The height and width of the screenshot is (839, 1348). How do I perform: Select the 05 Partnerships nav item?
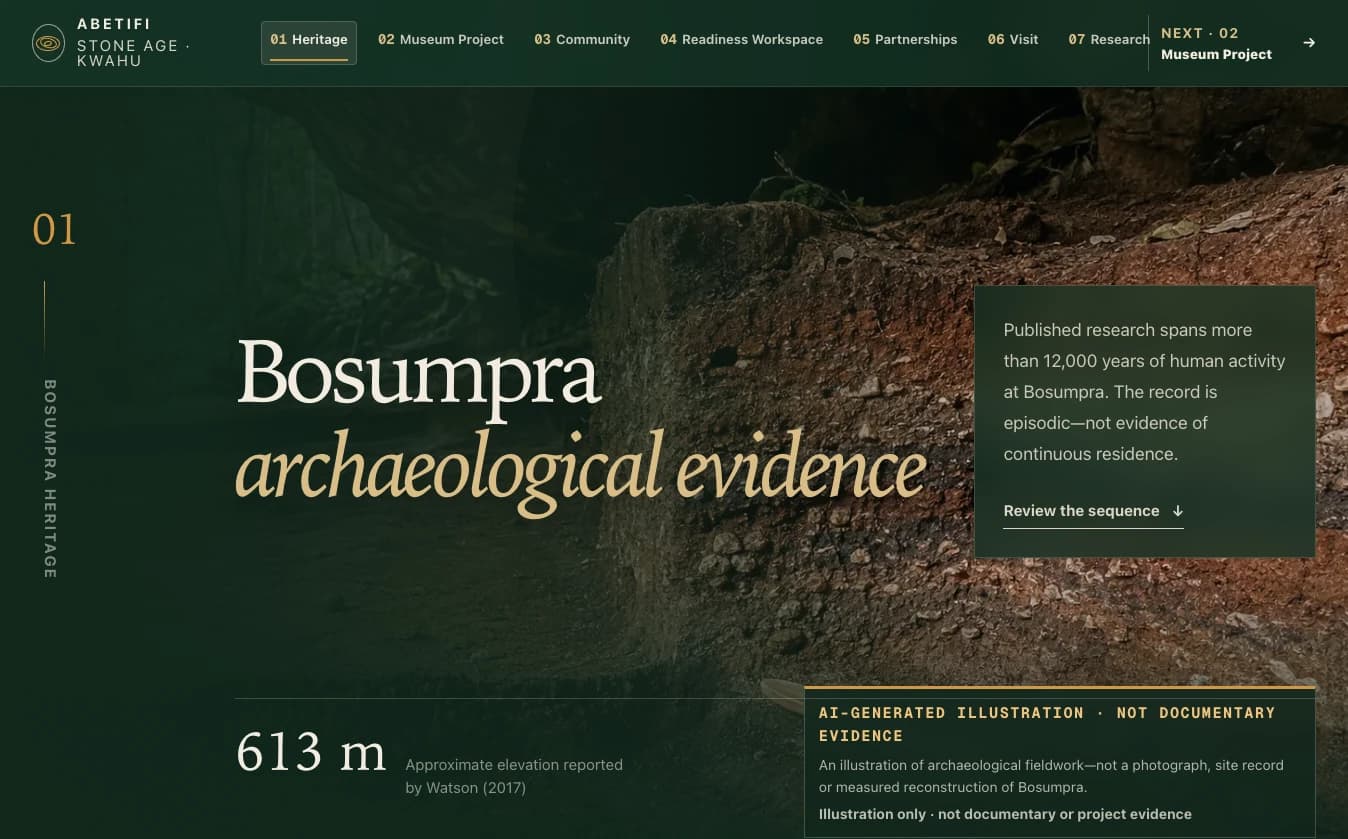pos(905,40)
